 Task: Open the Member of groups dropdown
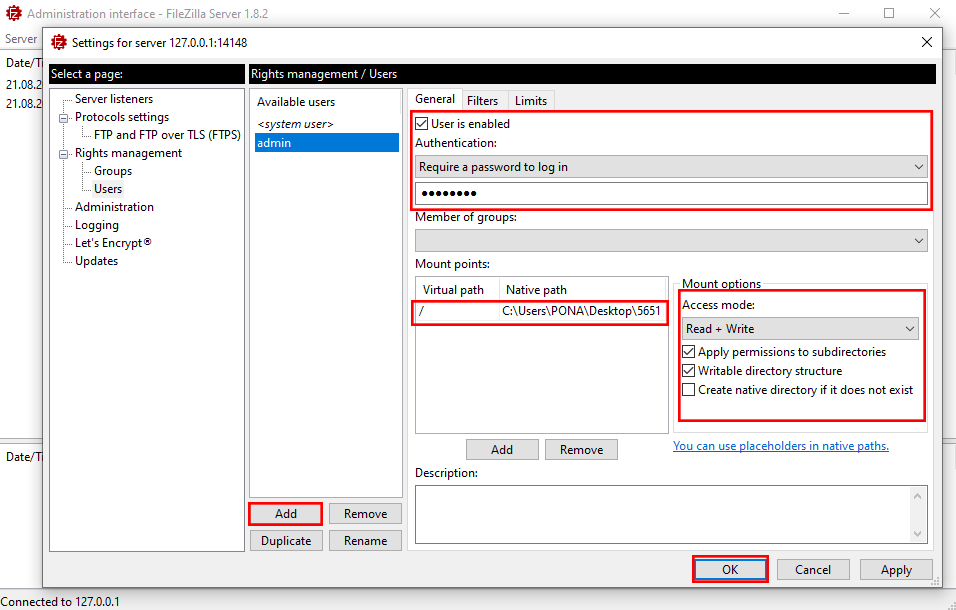pos(671,241)
